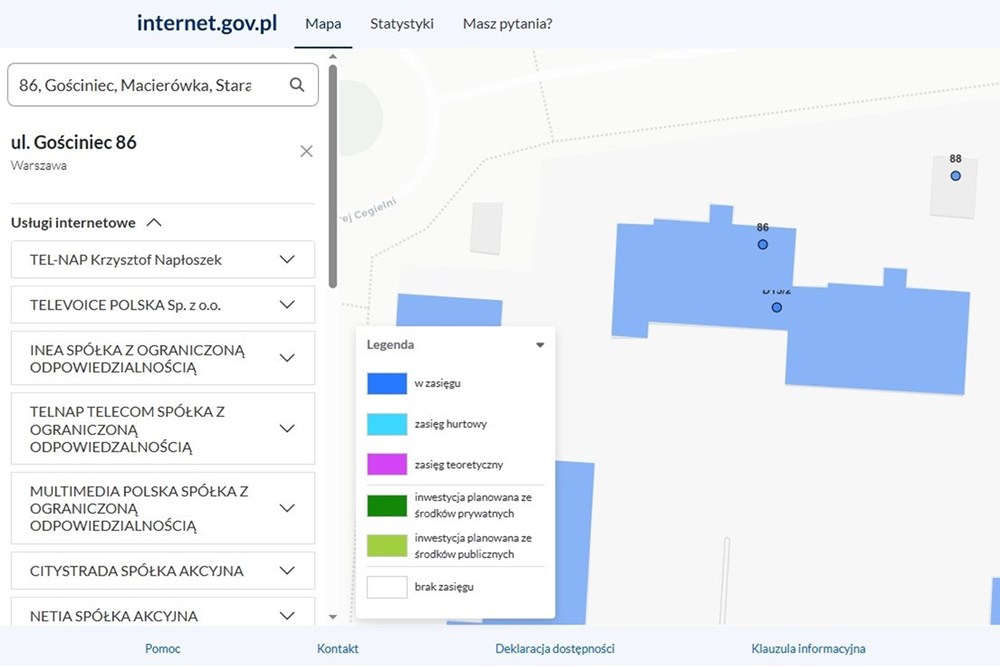Click the Deklaracja dostępności link
The image size is (1000, 667).
pyautogui.click(x=554, y=648)
